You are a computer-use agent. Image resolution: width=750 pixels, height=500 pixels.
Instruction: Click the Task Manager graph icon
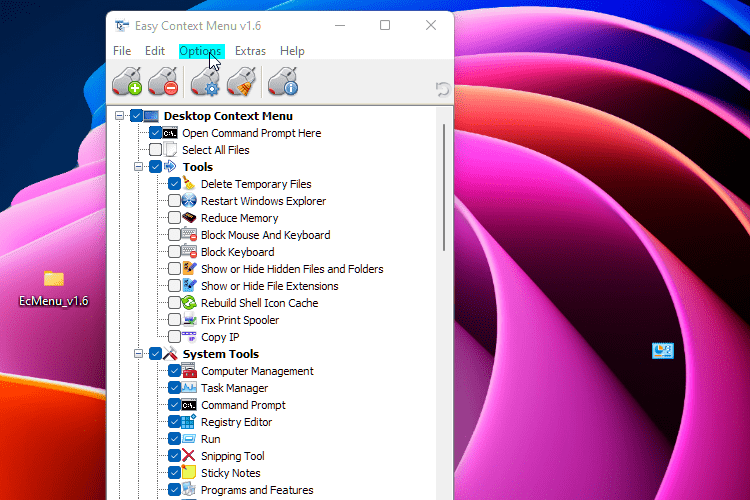coord(189,388)
